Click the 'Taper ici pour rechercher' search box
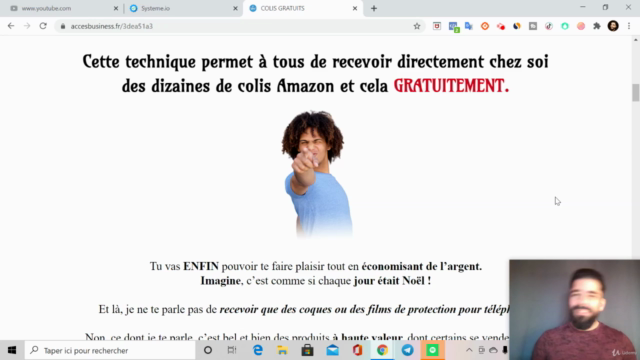Viewport: 640px width, 360px height. pos(110,350)
